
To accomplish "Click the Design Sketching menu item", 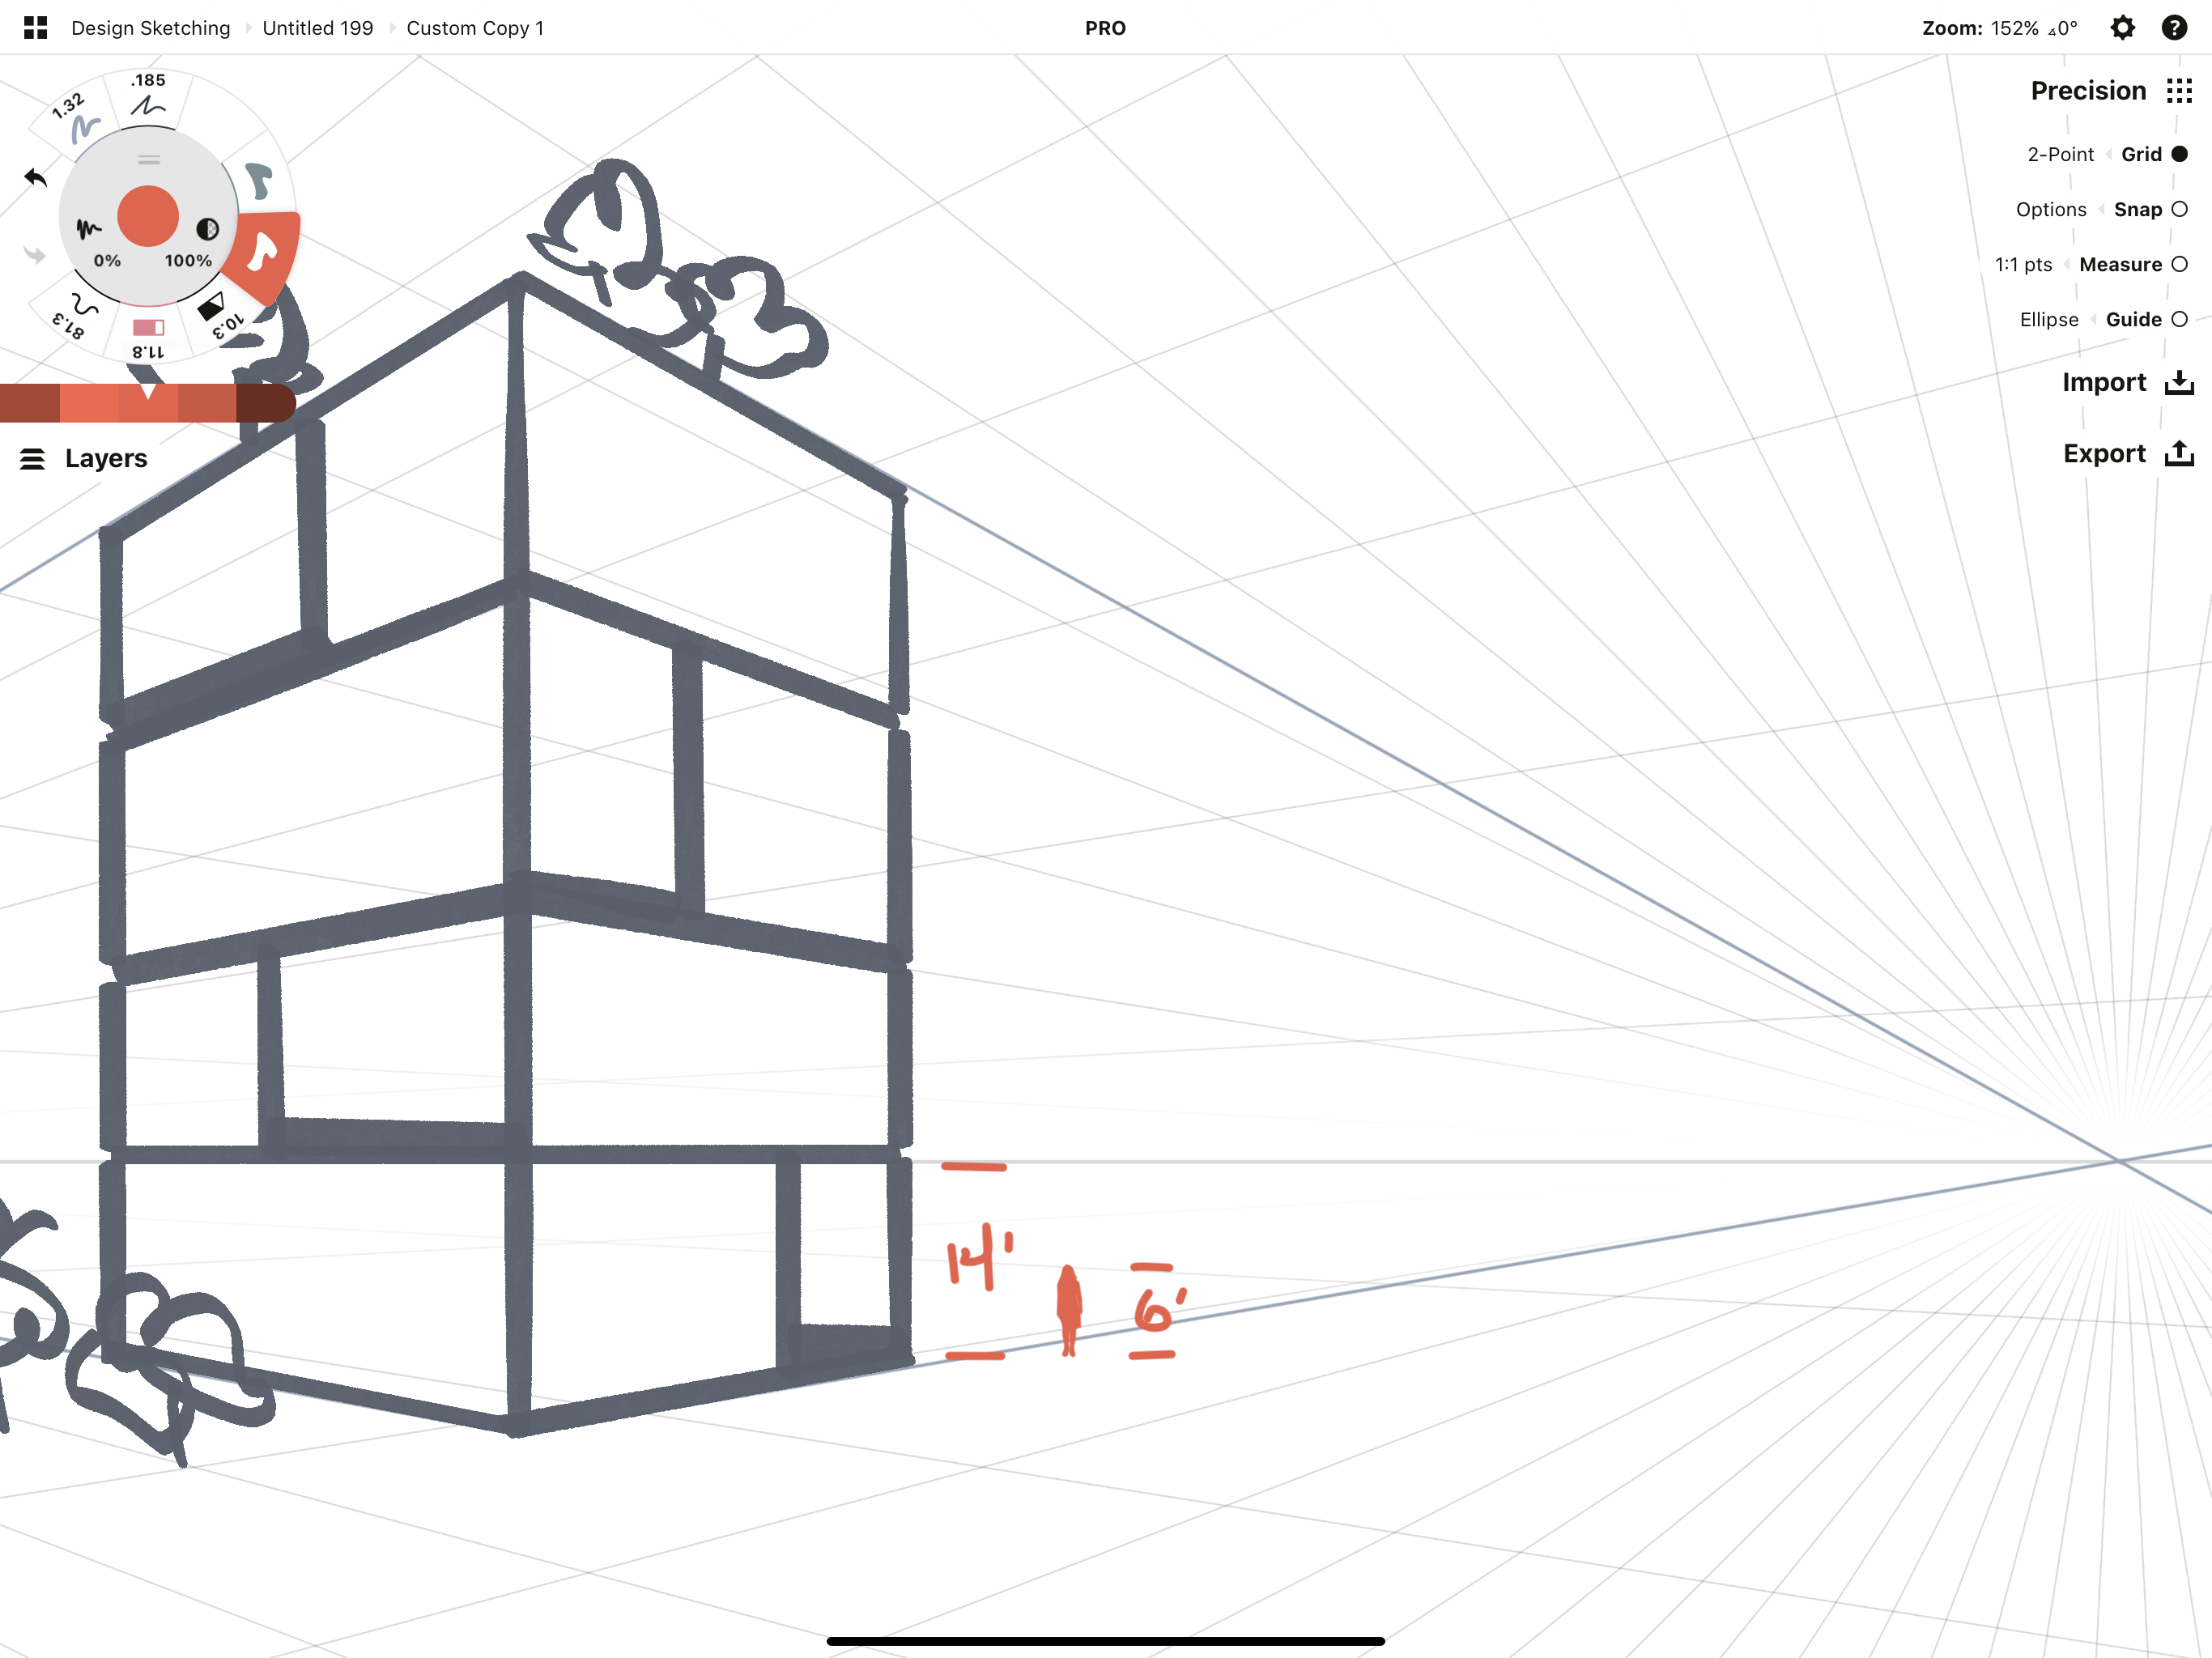I will click(150, 26).
